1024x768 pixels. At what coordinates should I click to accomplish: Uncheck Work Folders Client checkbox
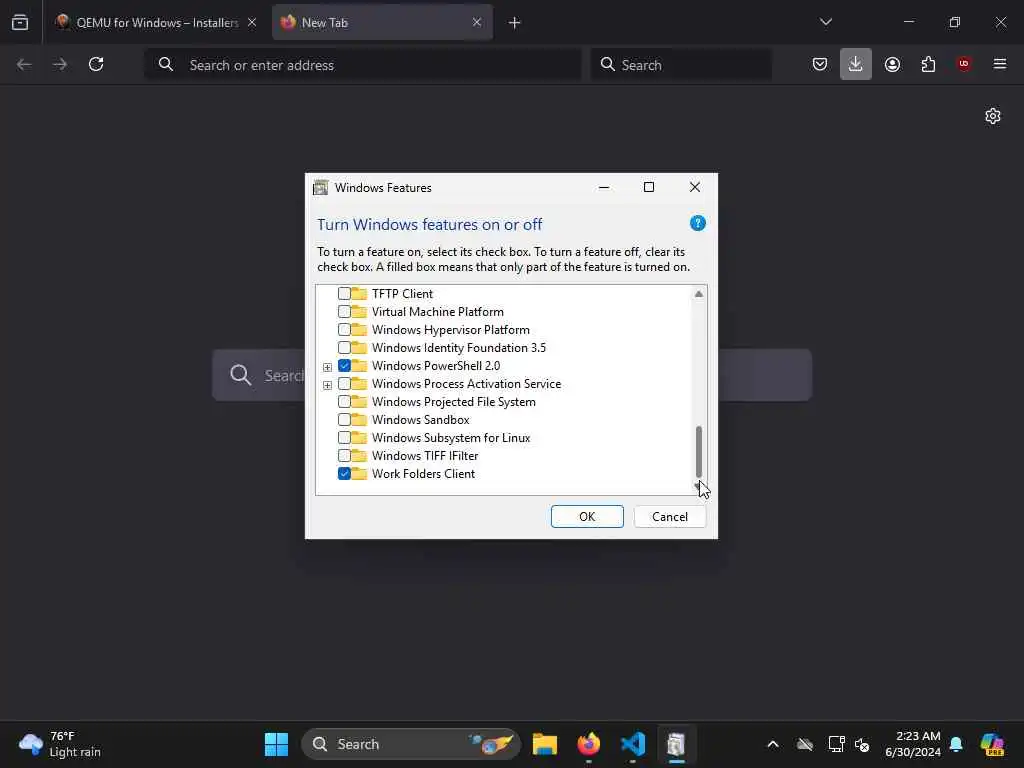[344, 473]
